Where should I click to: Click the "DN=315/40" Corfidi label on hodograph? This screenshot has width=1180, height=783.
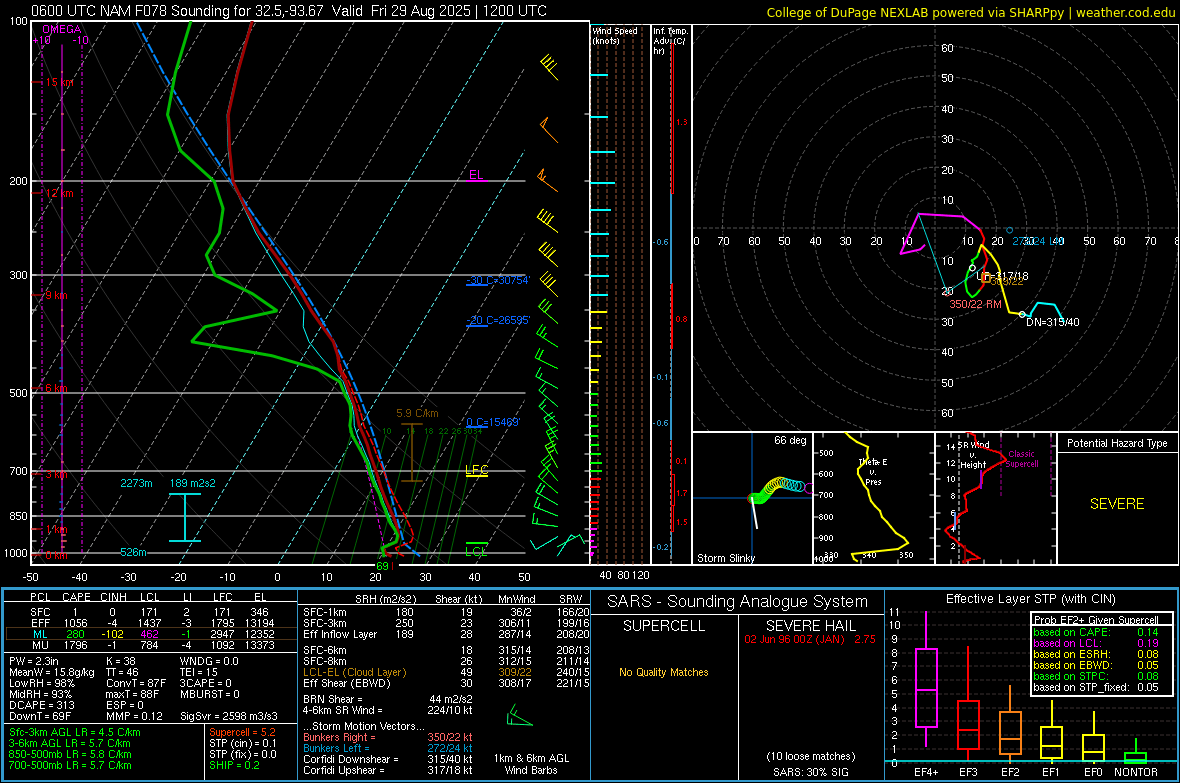[1053, 322]
